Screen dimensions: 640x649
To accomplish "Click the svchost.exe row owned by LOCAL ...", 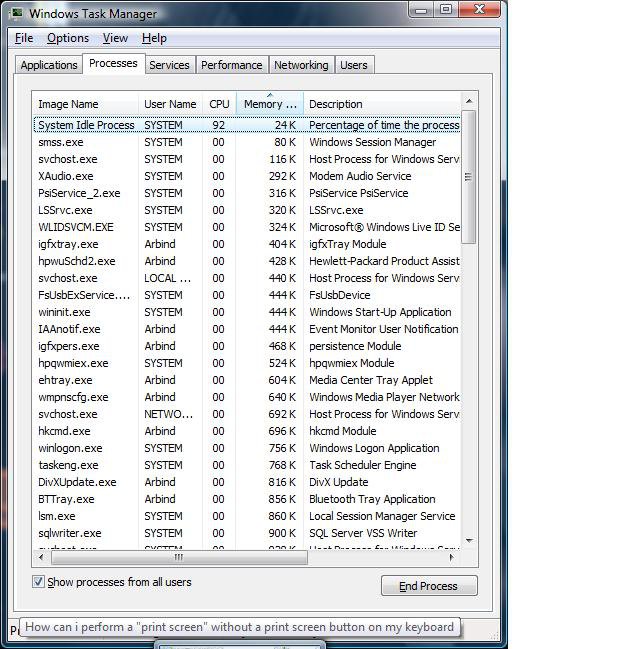I will [x=247, y=278].
